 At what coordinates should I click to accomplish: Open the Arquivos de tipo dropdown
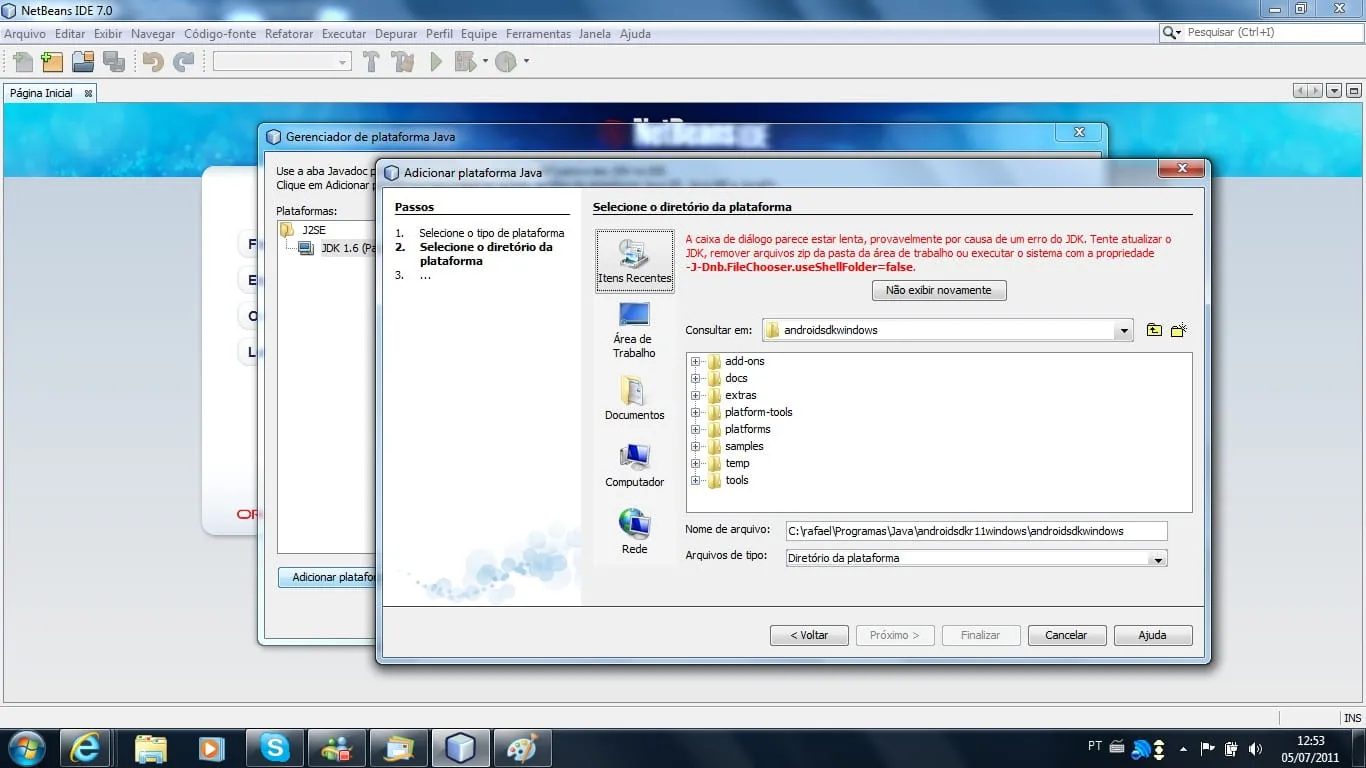(x=1158, y=559)
